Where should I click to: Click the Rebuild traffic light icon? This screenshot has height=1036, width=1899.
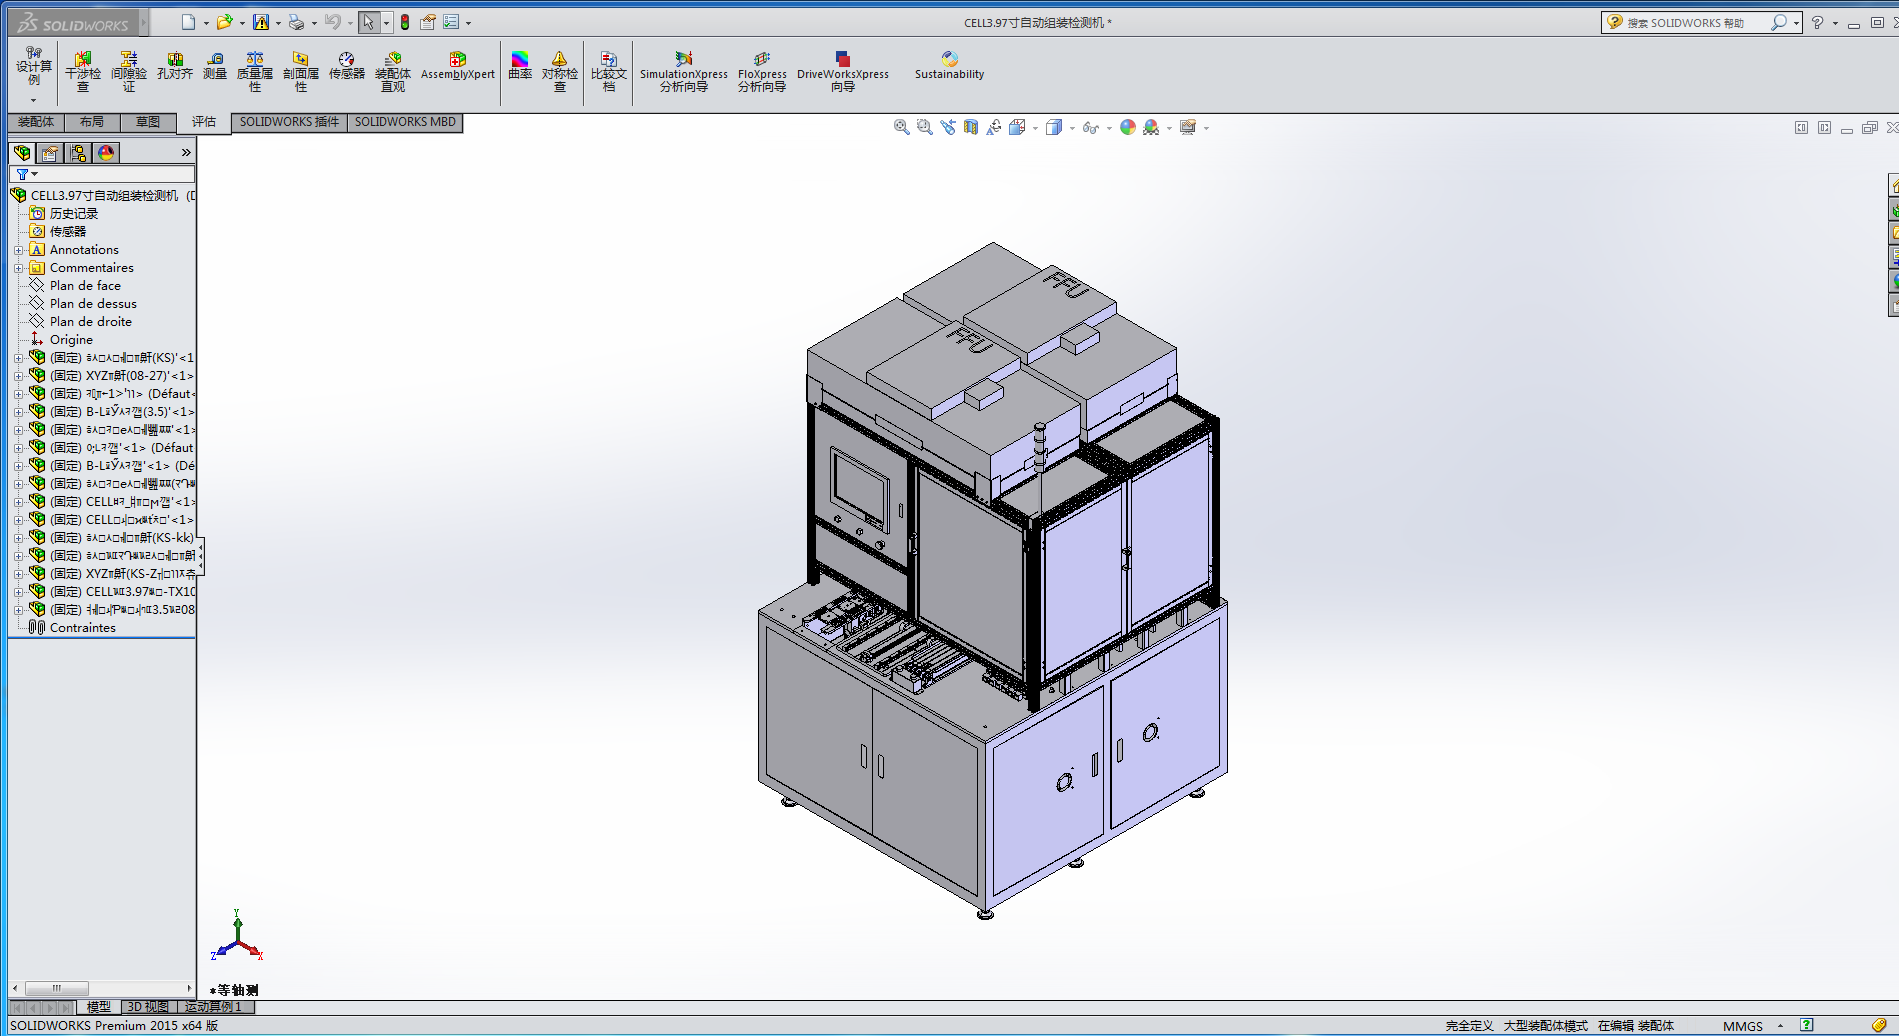point(405,22)
